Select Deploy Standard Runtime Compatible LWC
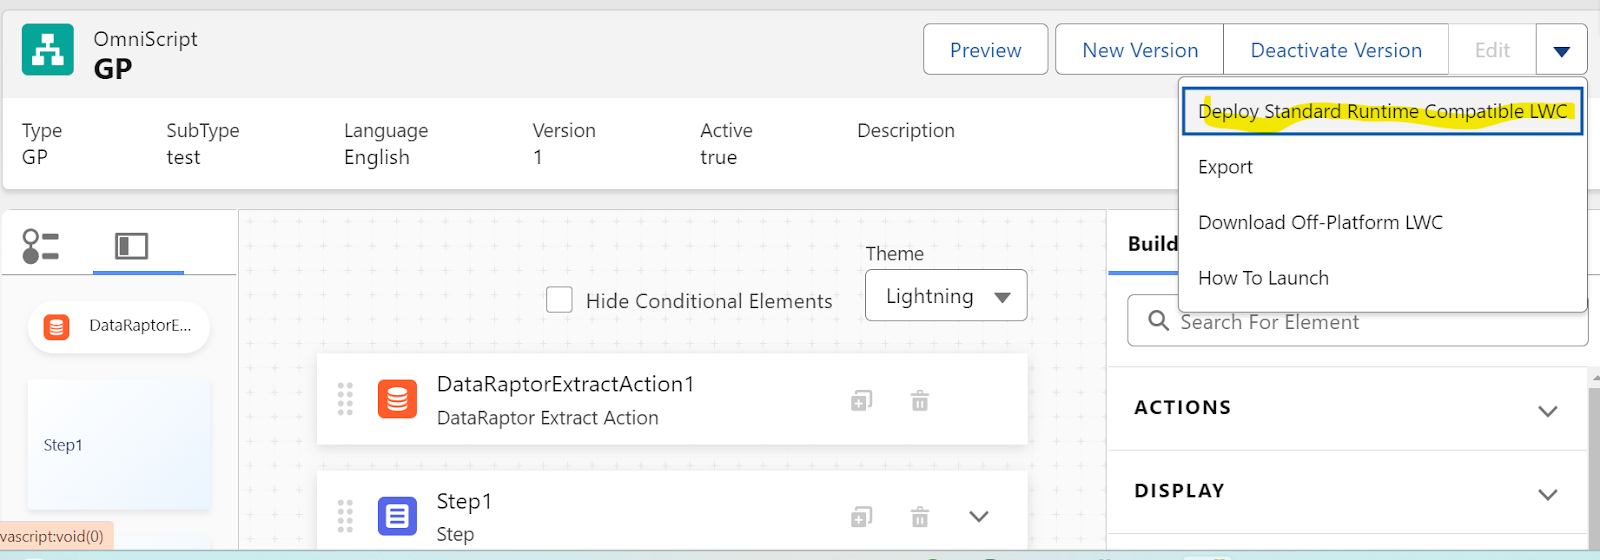 point(1382,111)
